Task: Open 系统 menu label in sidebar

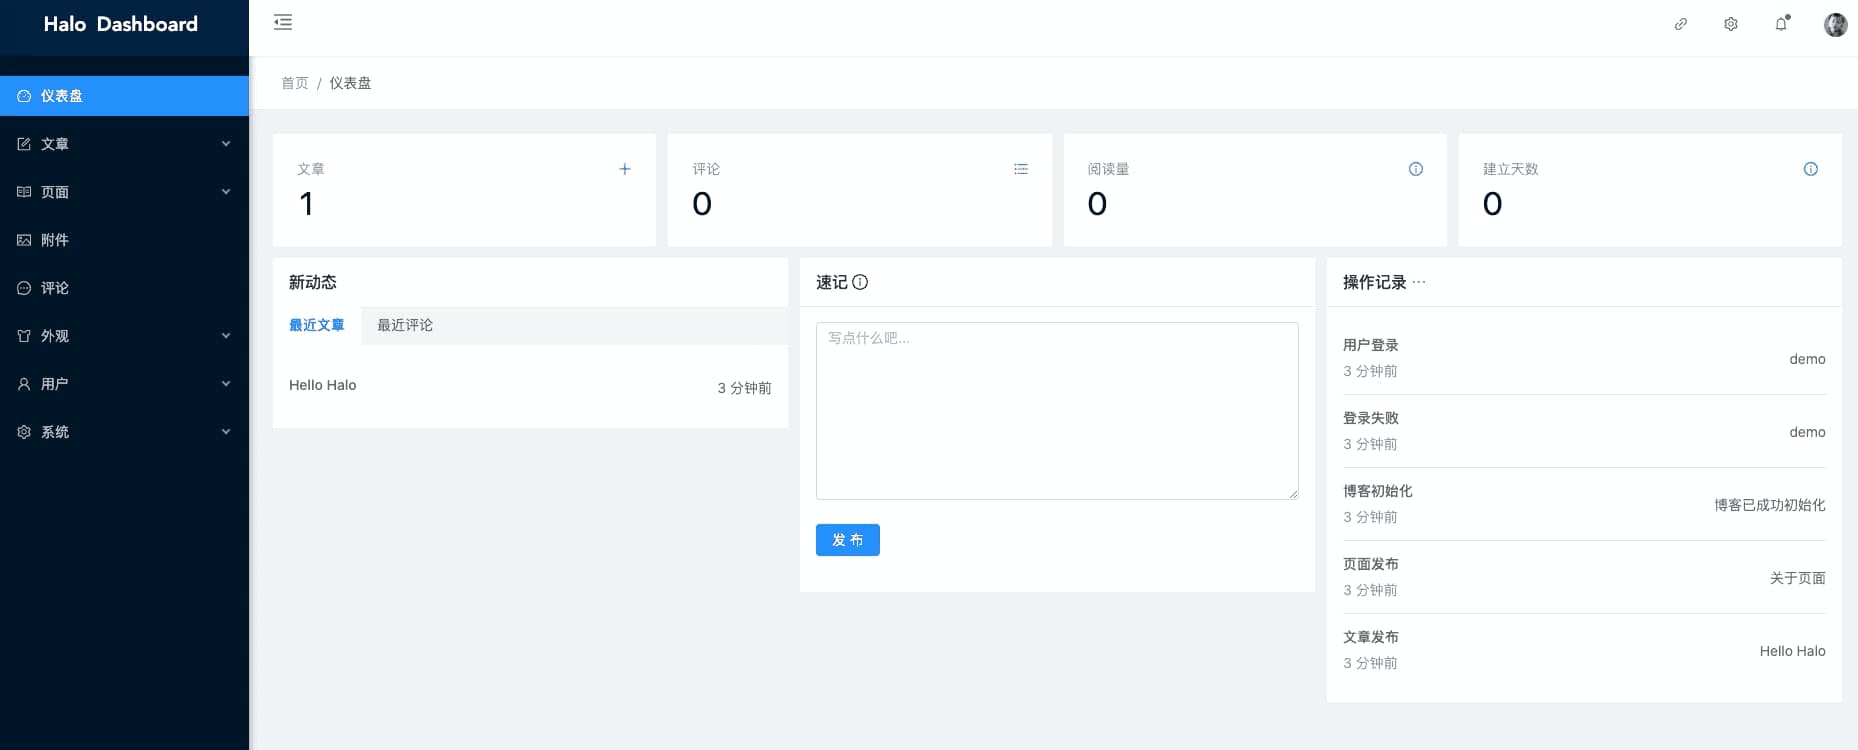Action: (x=55, y=432)
